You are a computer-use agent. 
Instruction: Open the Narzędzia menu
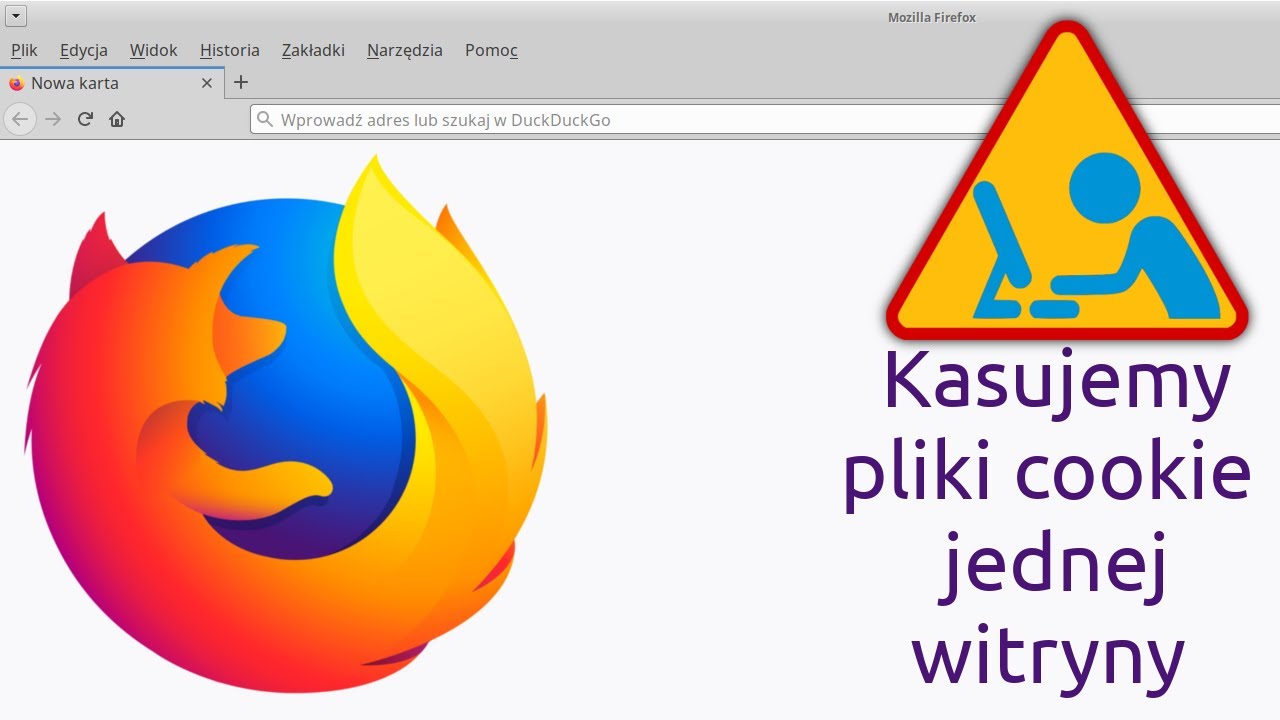pos(405,50)
